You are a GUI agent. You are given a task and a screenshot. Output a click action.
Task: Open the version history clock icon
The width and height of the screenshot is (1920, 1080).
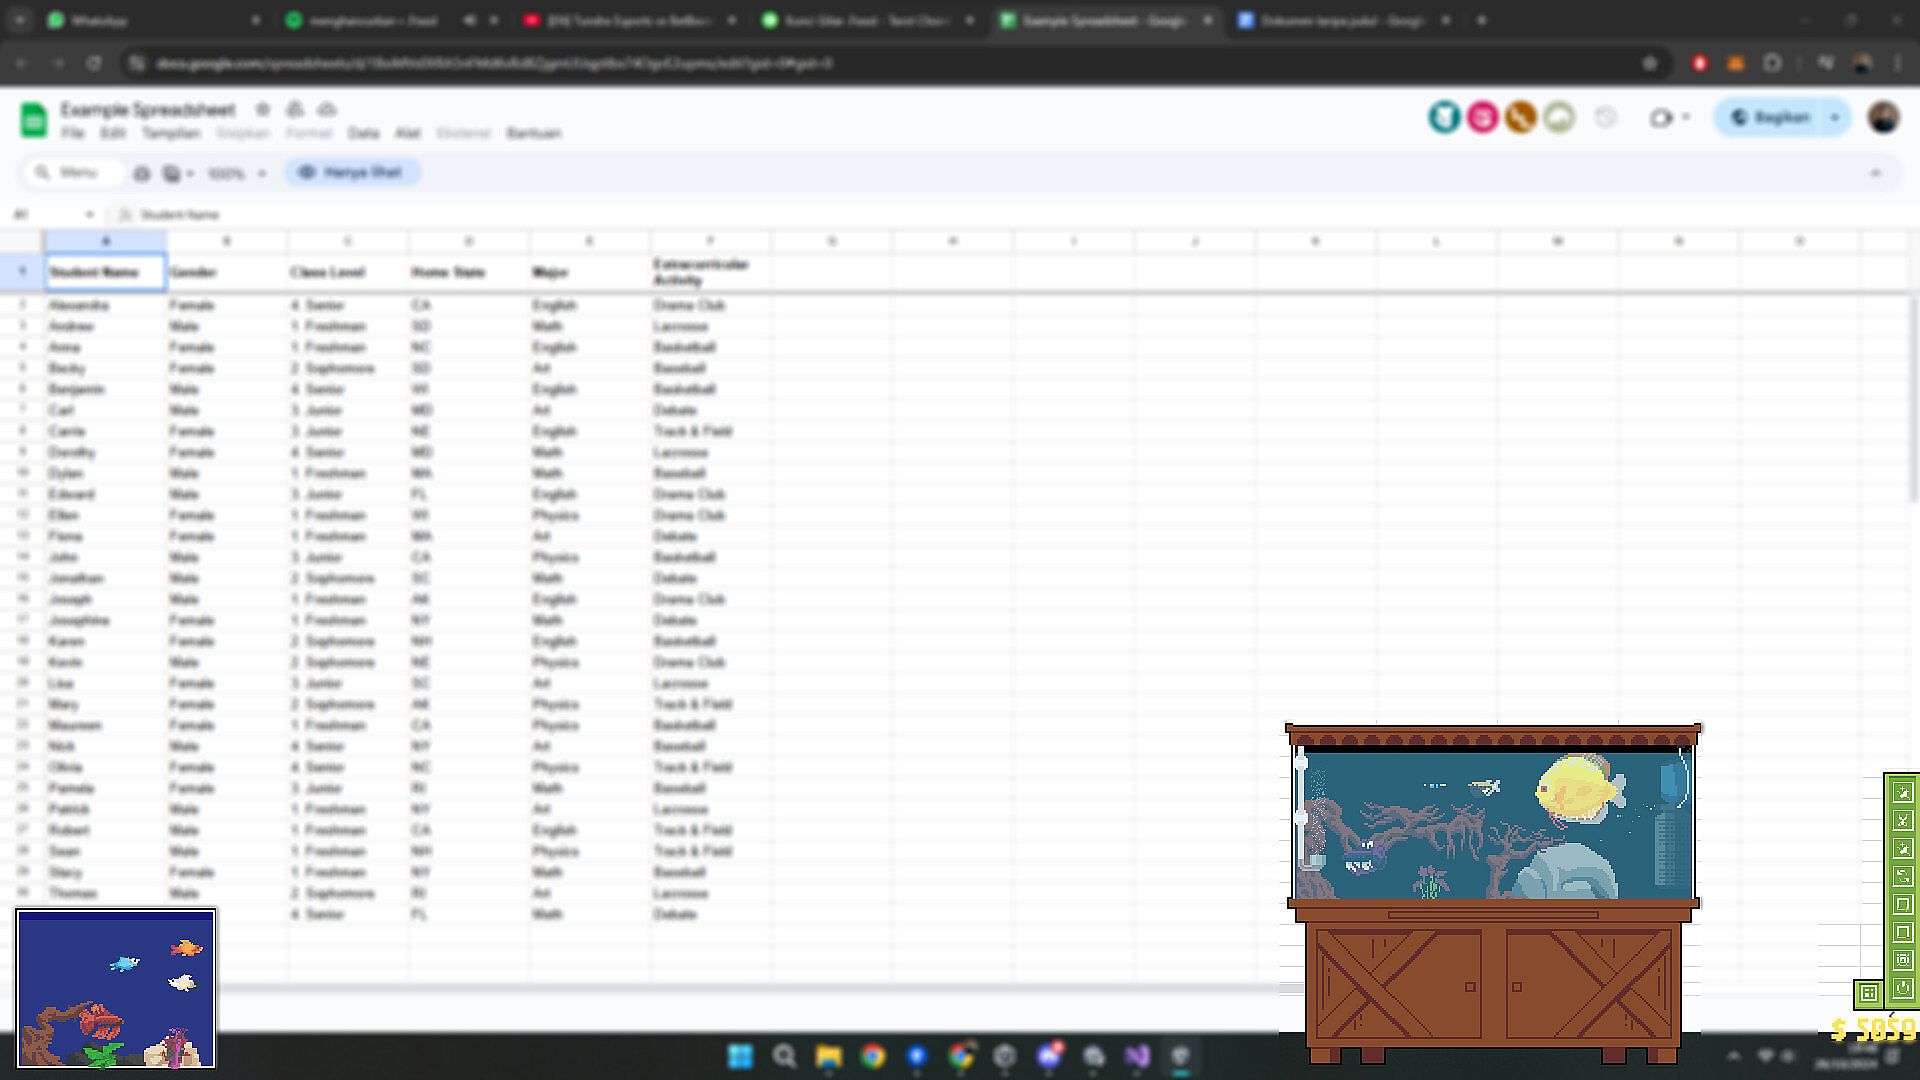1605,118
